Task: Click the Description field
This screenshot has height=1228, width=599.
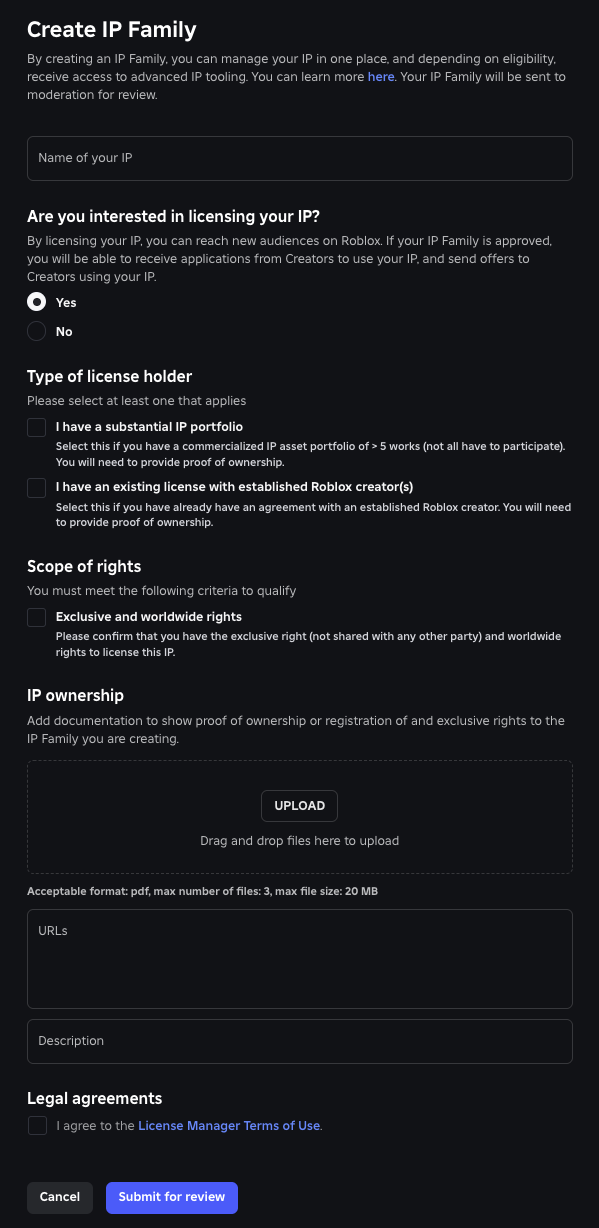Action: pos(300,1041)
